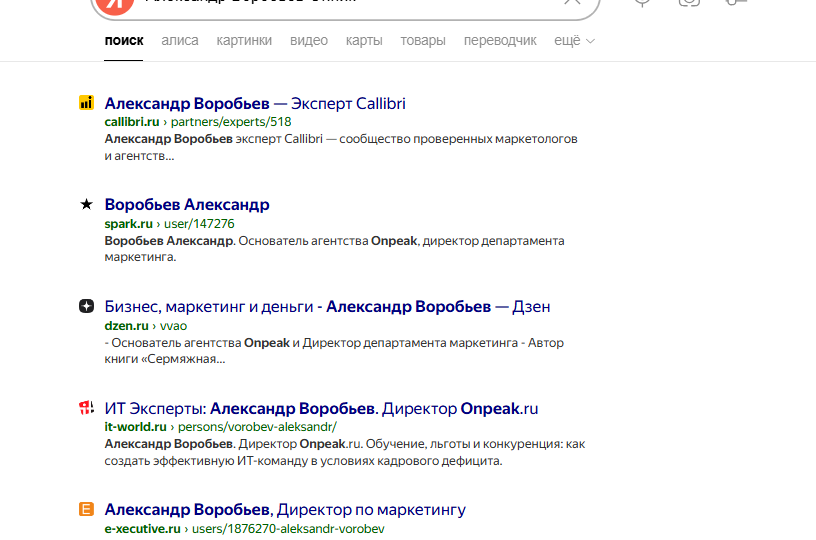The height and width of the screenshot is (540, 816).
Task: Open the переводчик tab
Action: click(500, 41)
